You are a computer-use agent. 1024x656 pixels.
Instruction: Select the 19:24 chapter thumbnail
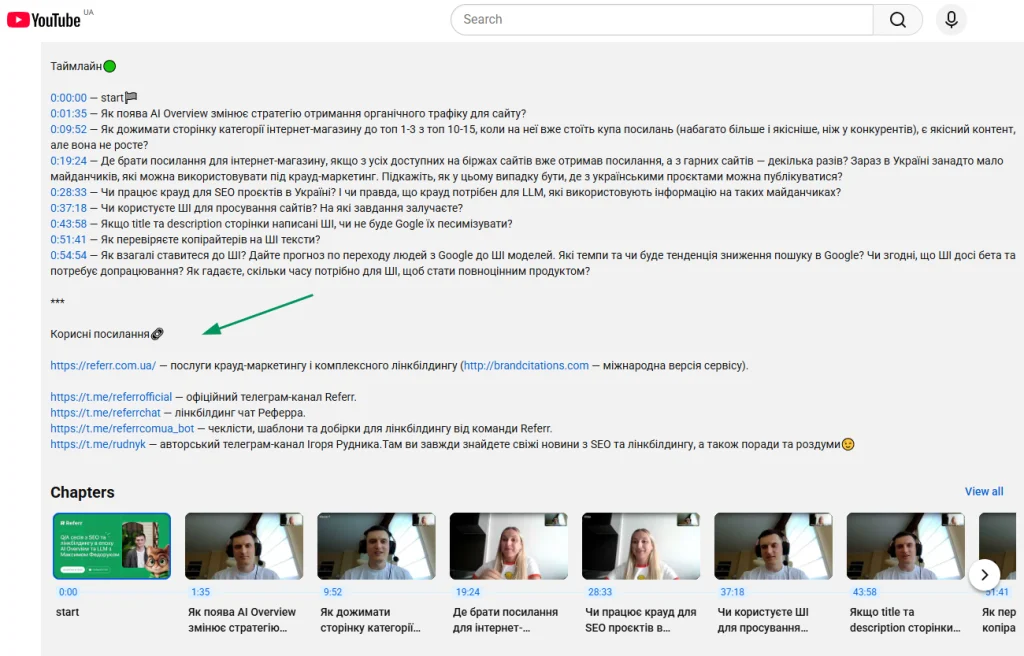tap(508, 546)
